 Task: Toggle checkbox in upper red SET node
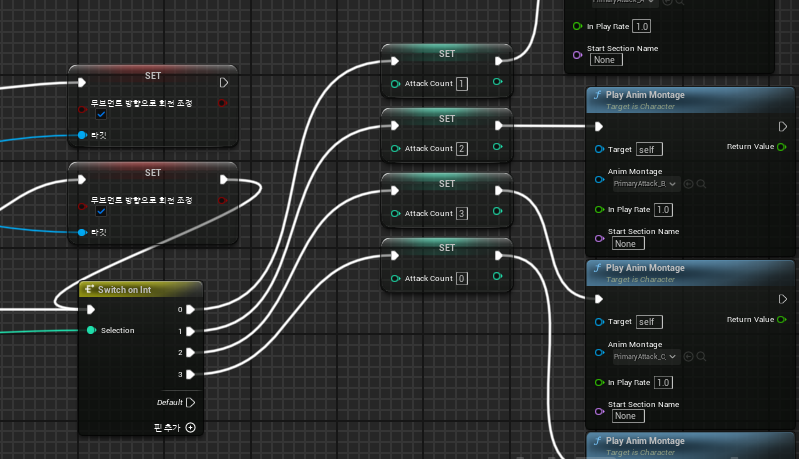point(101,114)
